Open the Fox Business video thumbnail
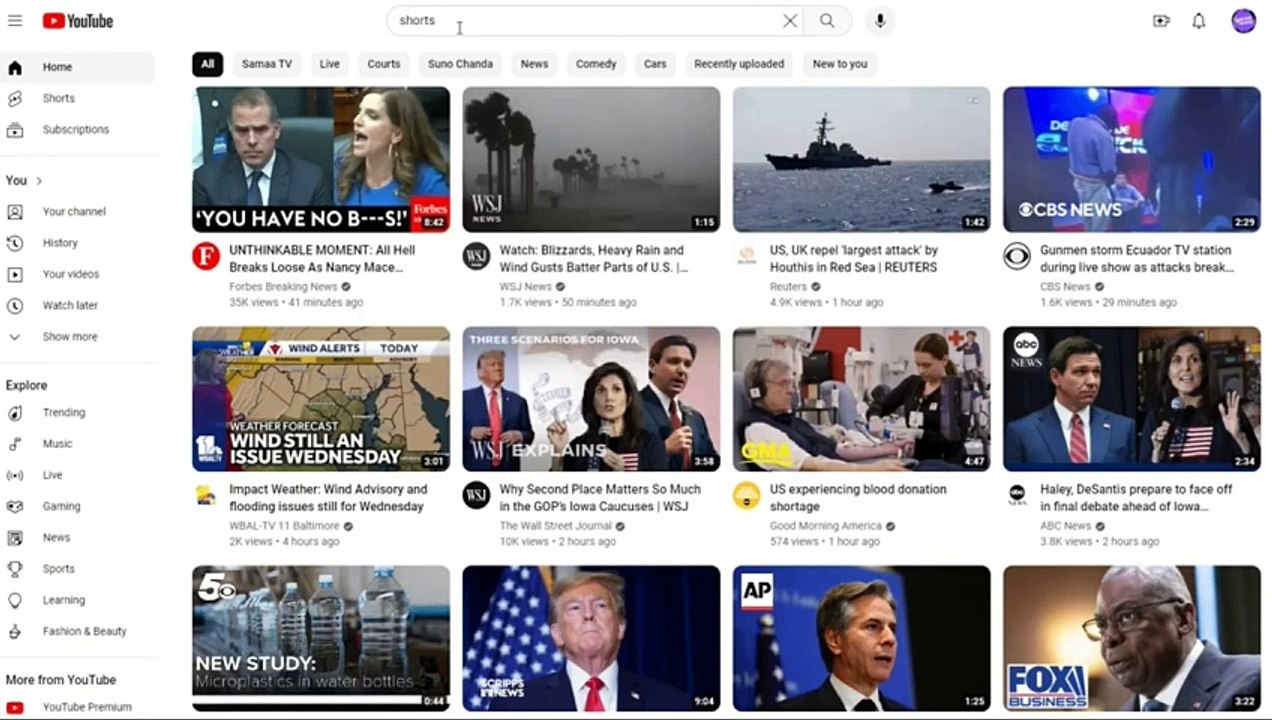 click(1132, 638)
